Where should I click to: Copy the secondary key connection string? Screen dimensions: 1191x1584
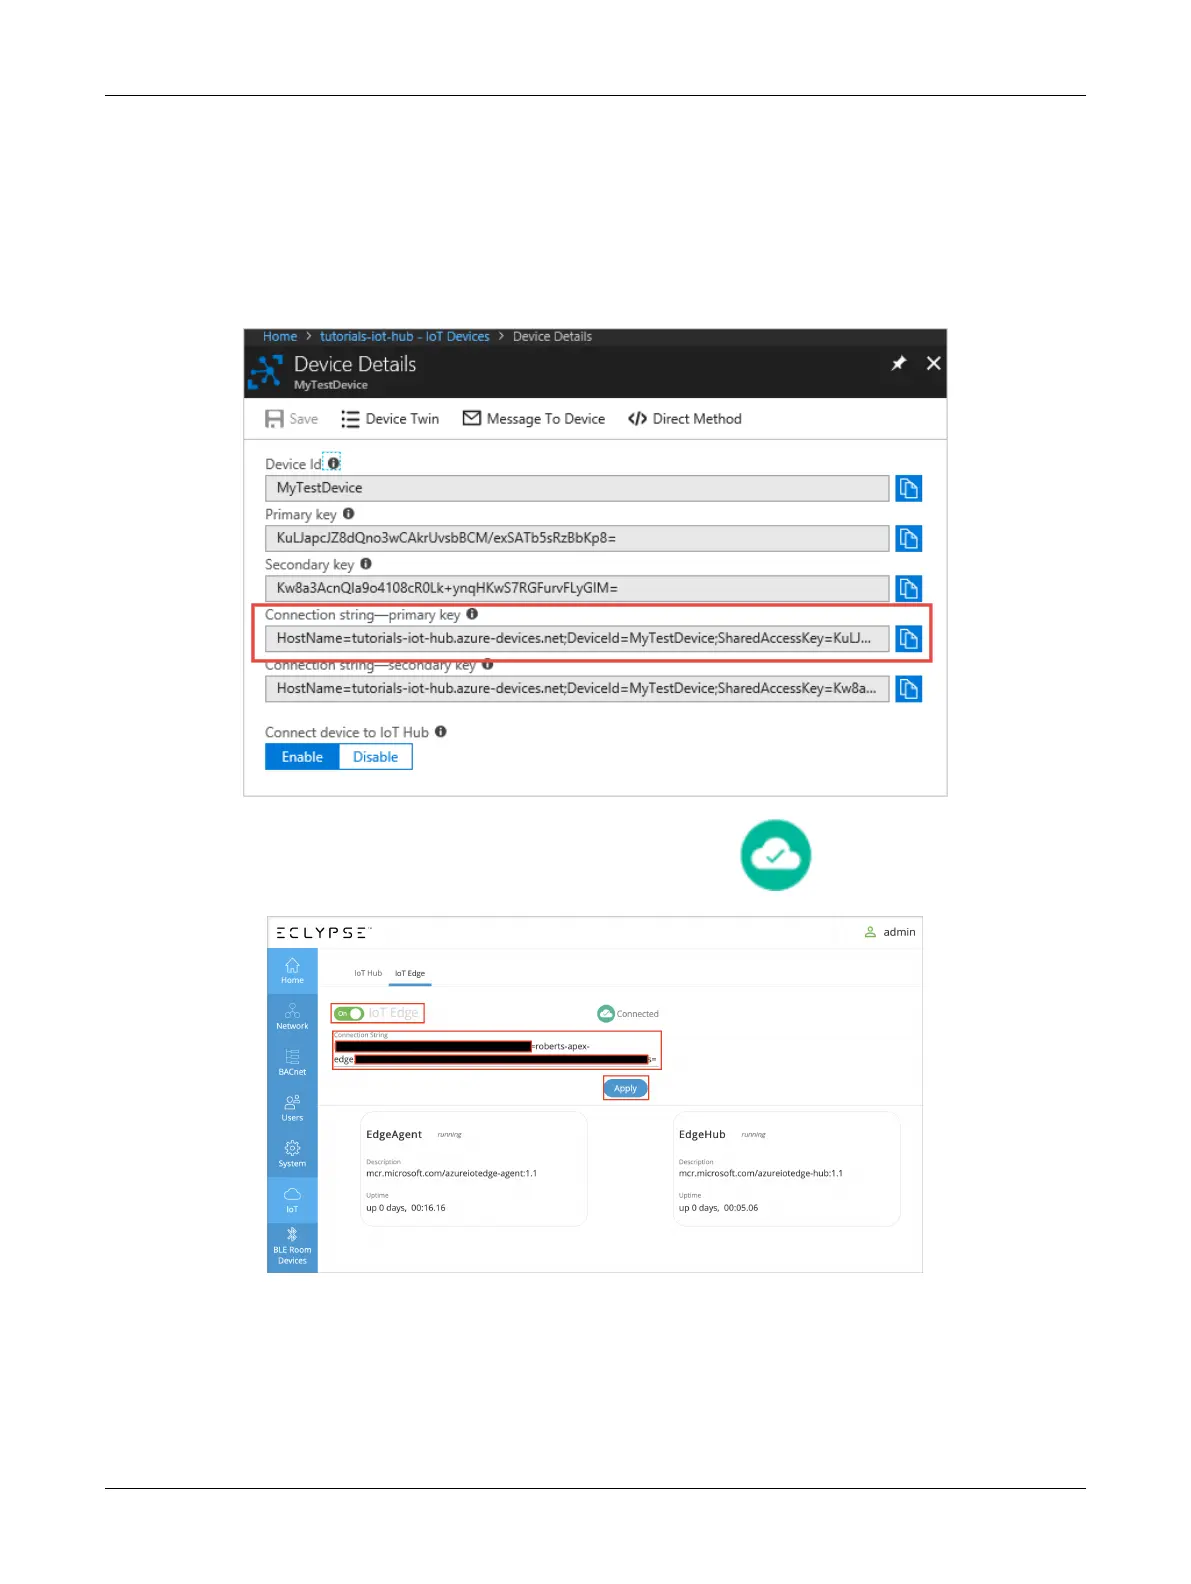[x=908, y=689]
